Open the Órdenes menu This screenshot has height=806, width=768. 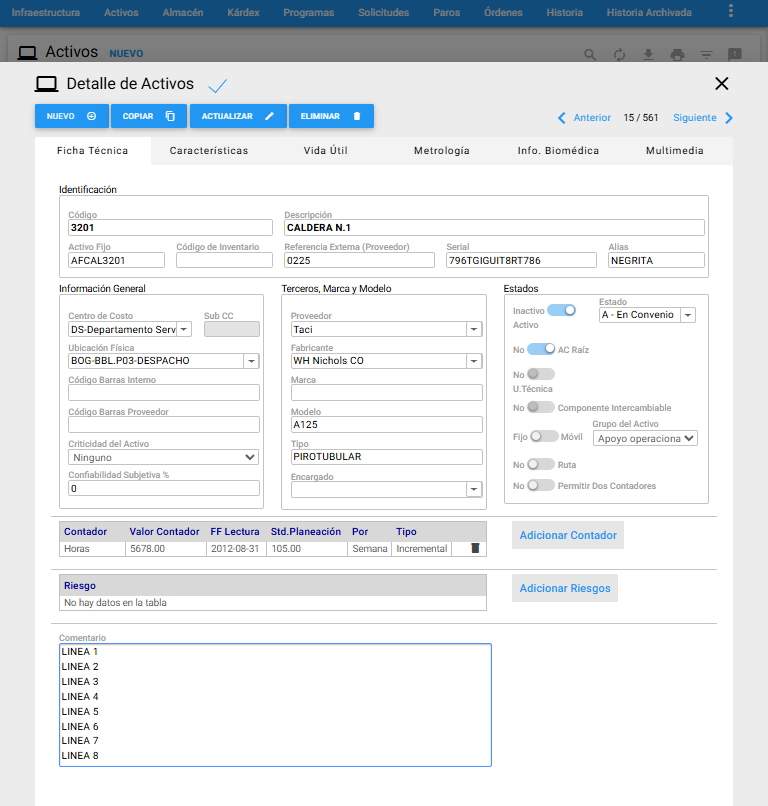[x=503, y=12]
